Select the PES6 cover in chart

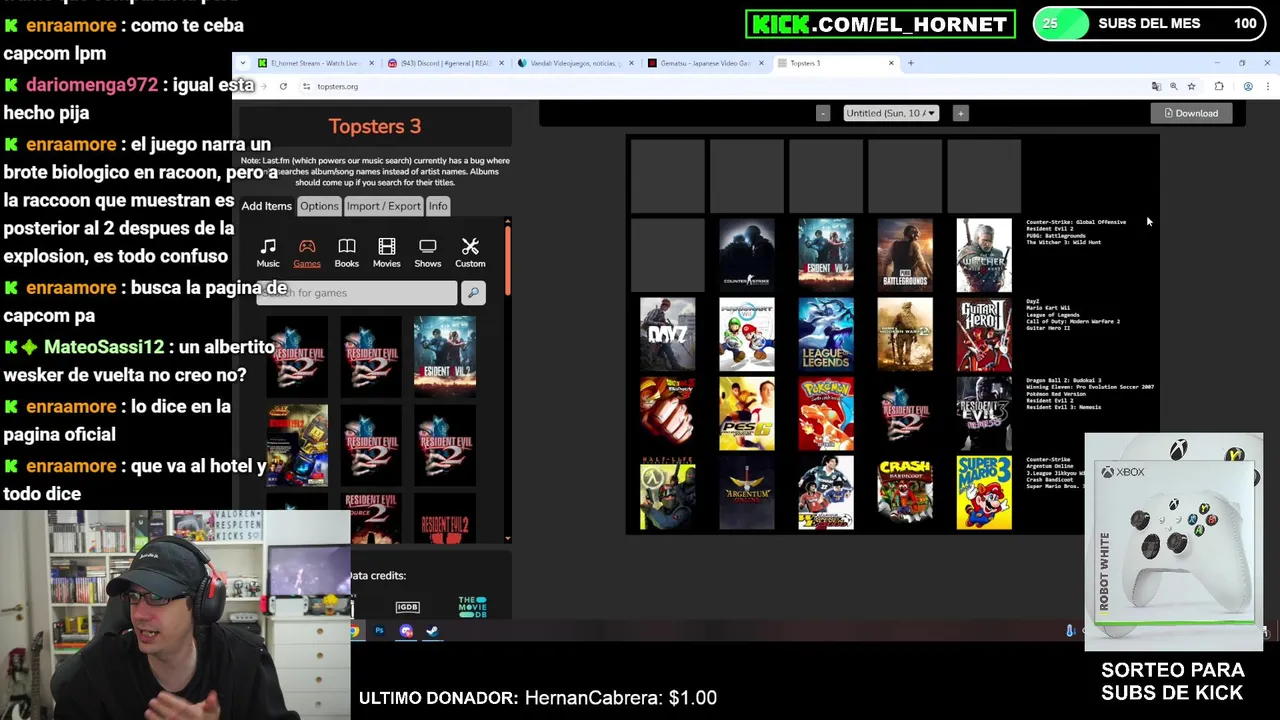click(747, 413)
